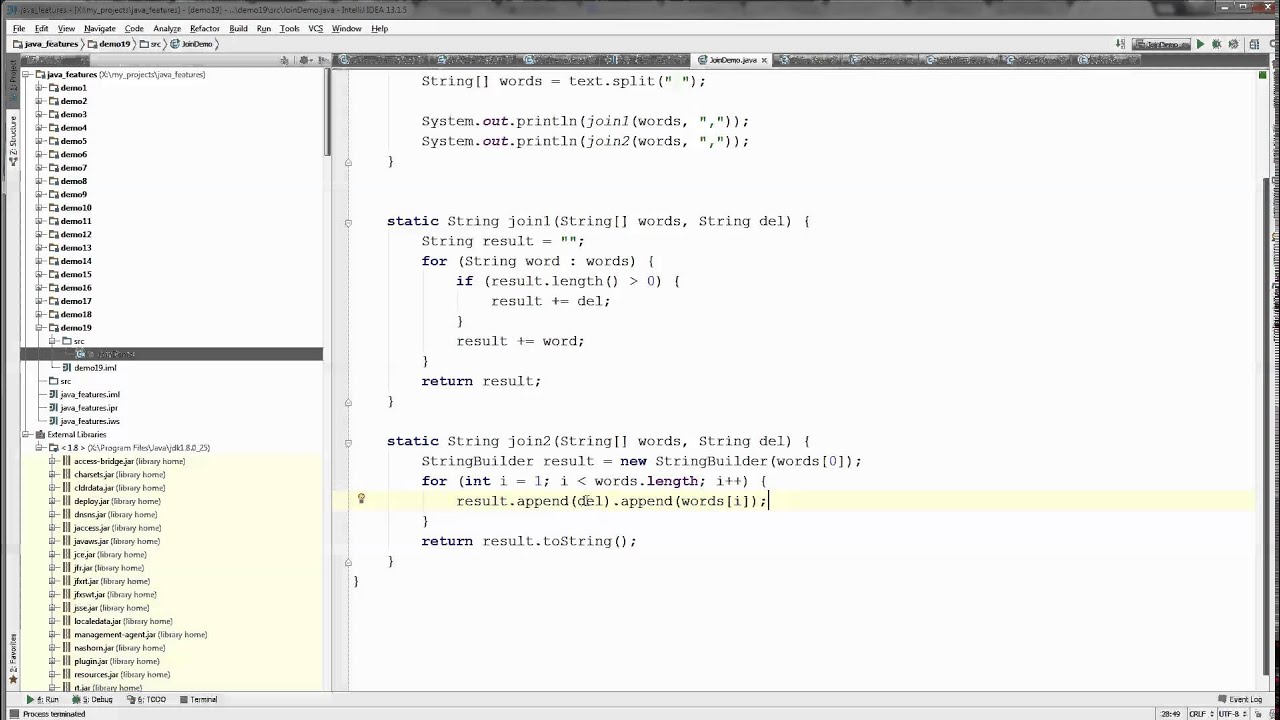Select localedata.jar library entry
Screen dimensions: 1280x720
click(117, 621)
